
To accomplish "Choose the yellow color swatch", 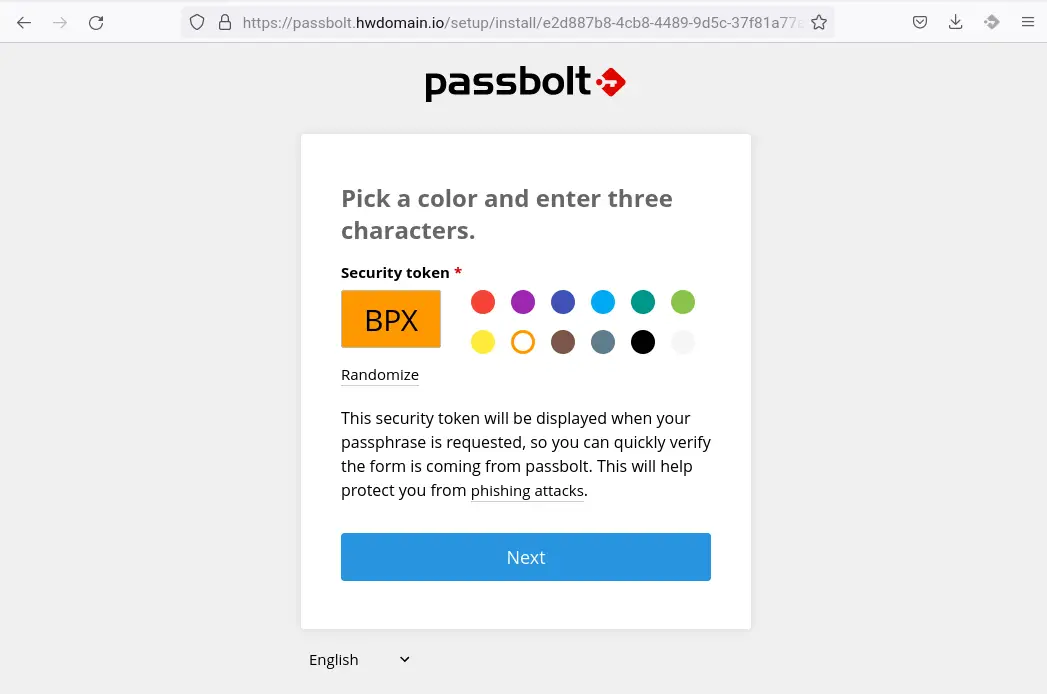I will (483, 342).
